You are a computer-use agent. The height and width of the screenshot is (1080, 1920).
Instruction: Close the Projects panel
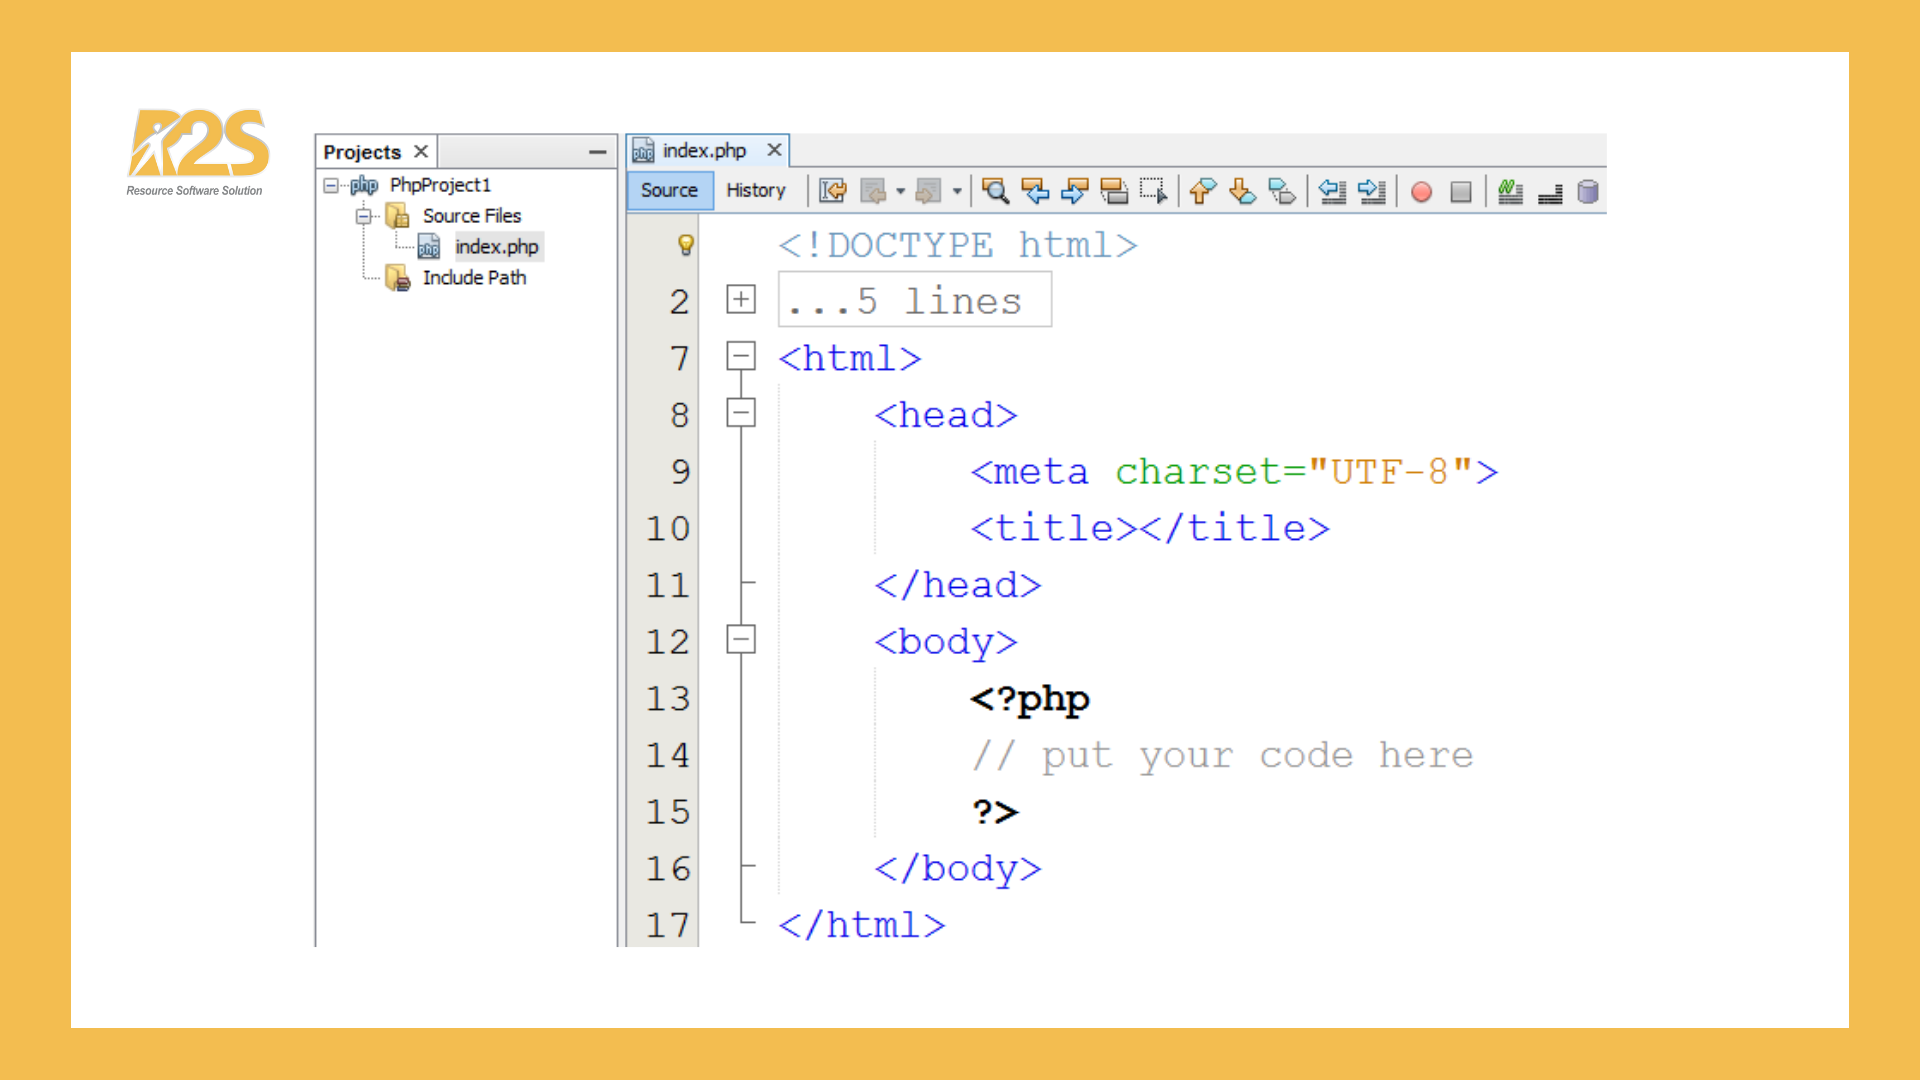point(420,151)
